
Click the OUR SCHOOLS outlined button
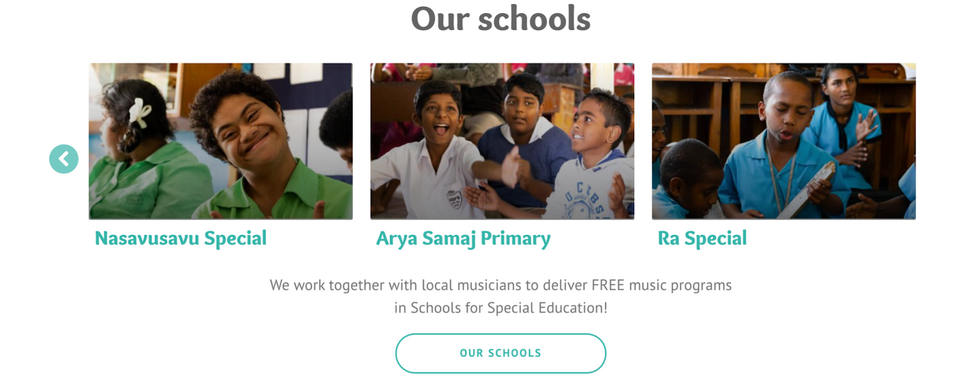[x=501, y=353]
